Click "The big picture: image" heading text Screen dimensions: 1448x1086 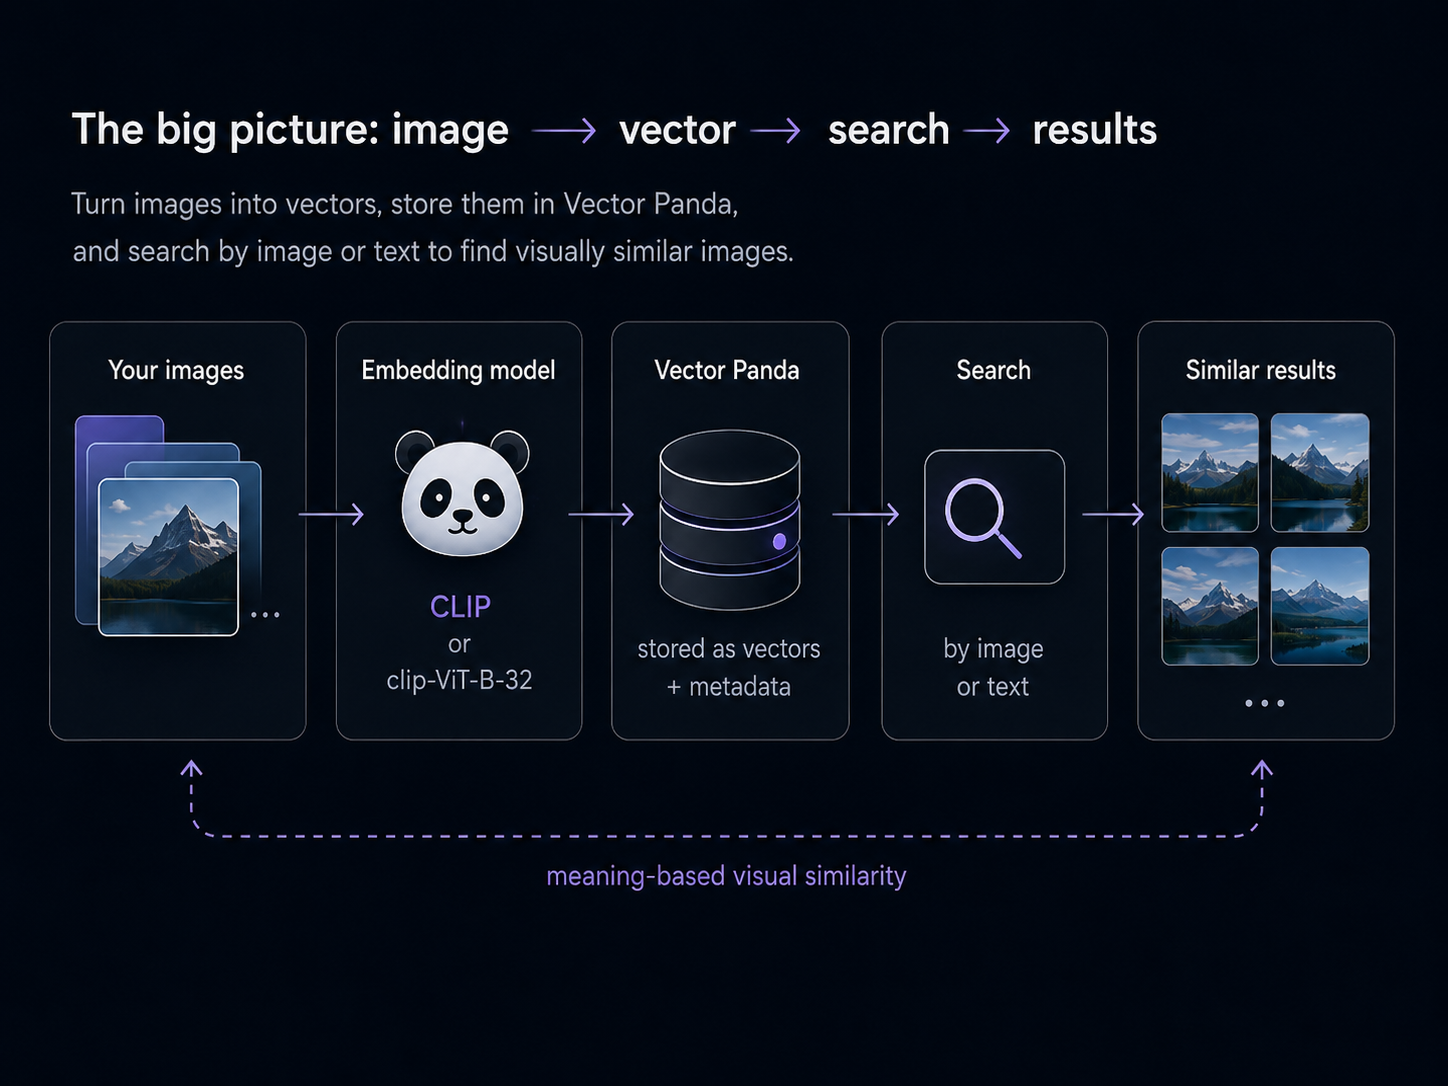[x=290, y=130]
